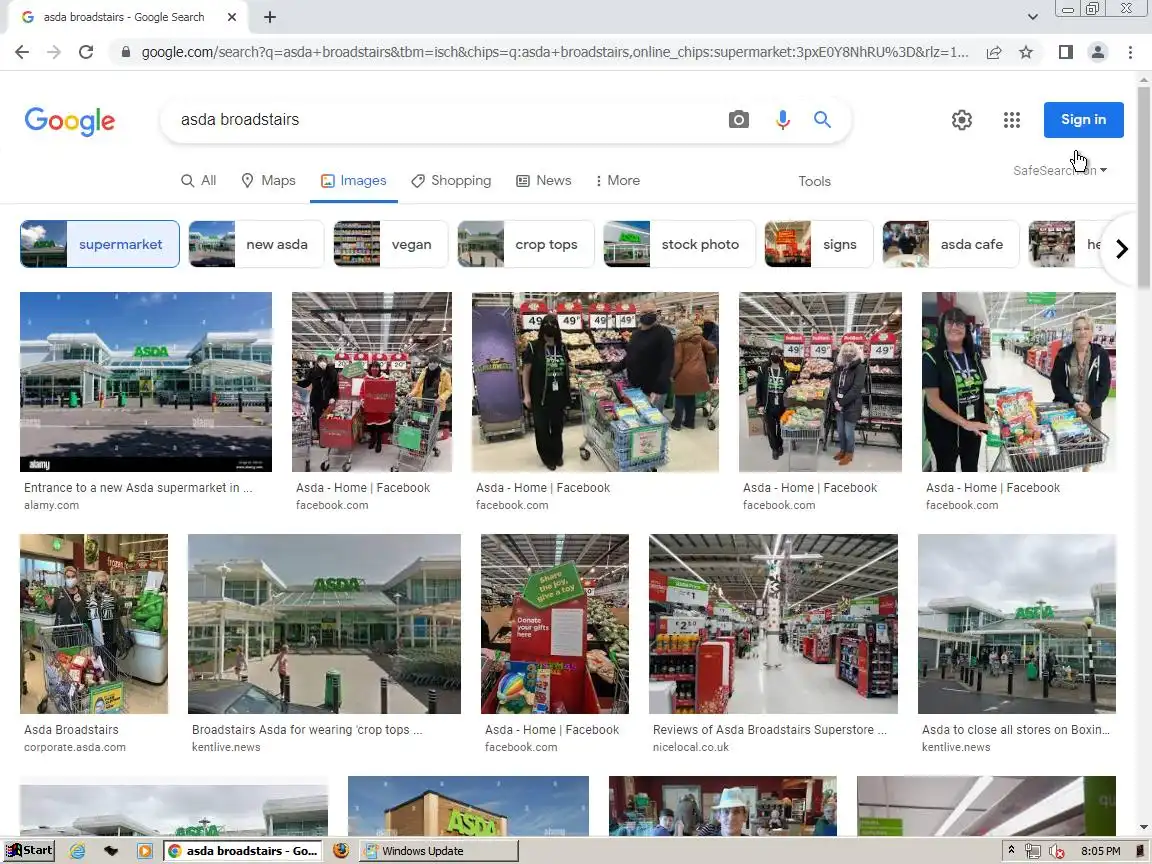The height and width of the screenshot is (864, 1152).
Task: Select the crop tops filter chip
Action: [x=525, y=244]
